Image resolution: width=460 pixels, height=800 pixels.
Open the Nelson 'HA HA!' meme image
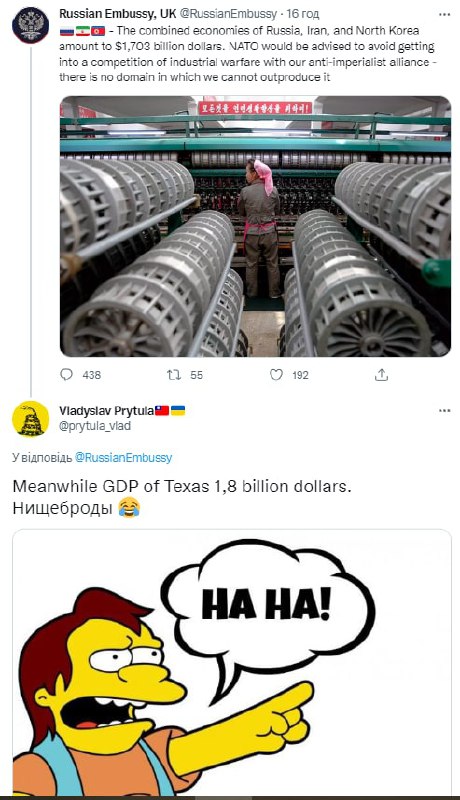232,663
